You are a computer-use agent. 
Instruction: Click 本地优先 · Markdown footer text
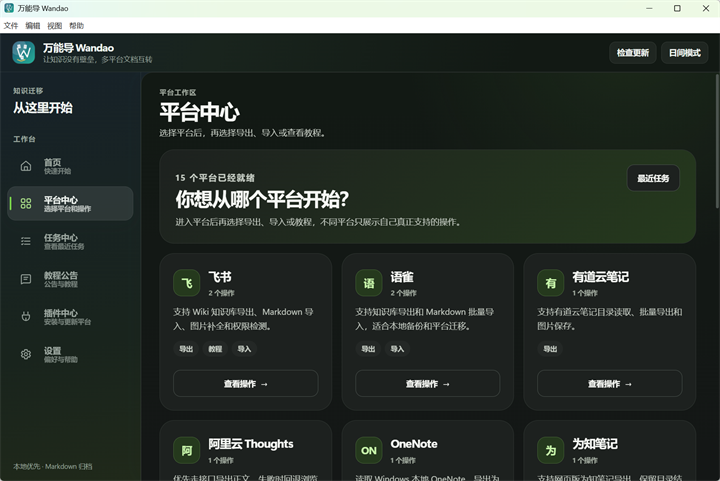[53, 466]
